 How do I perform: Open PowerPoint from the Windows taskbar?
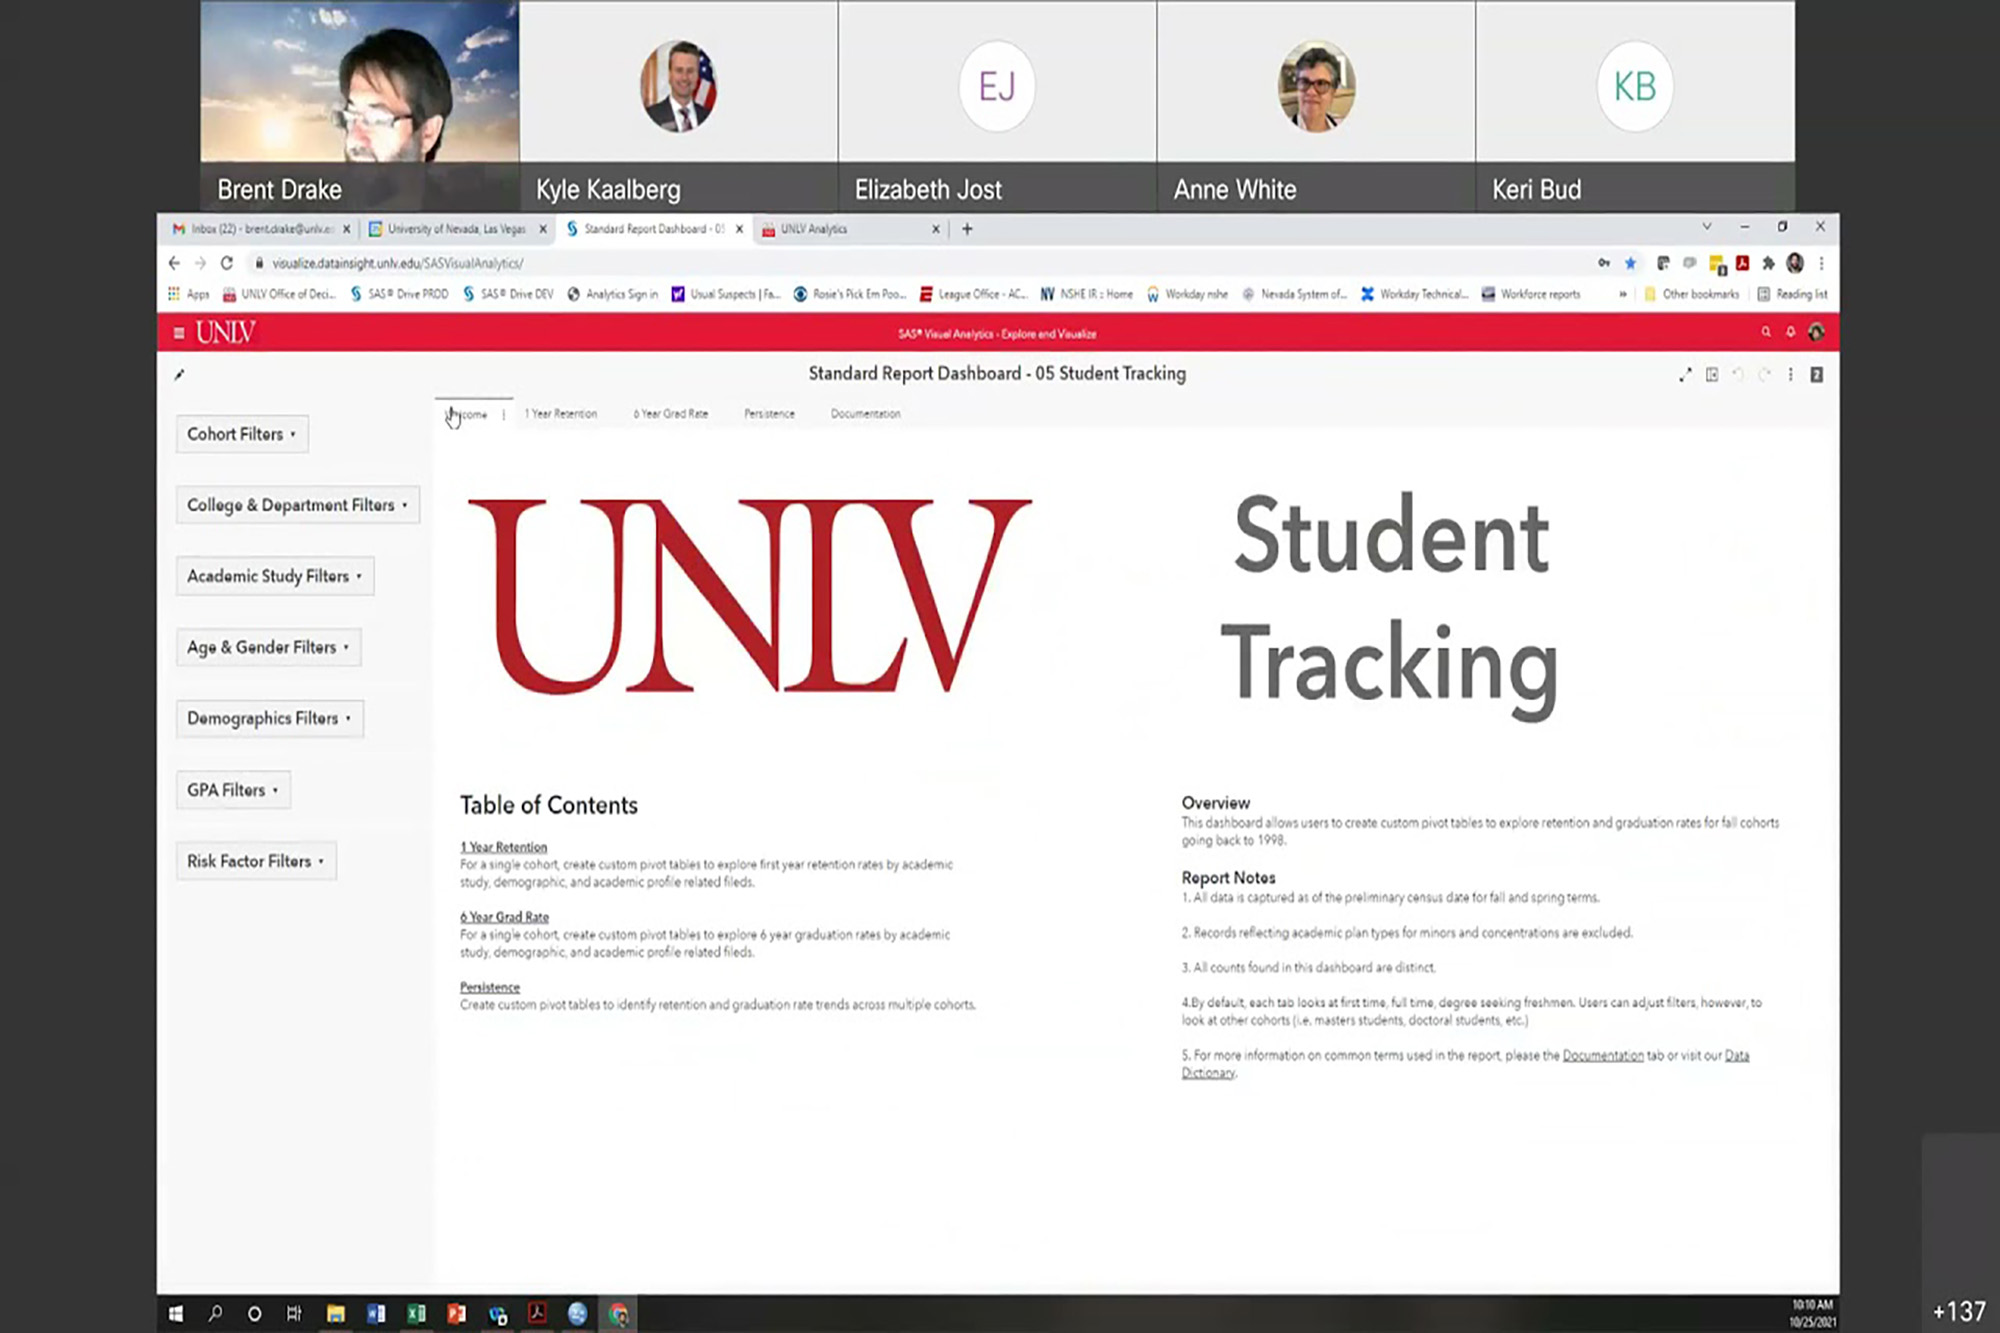coord(457,1314)
